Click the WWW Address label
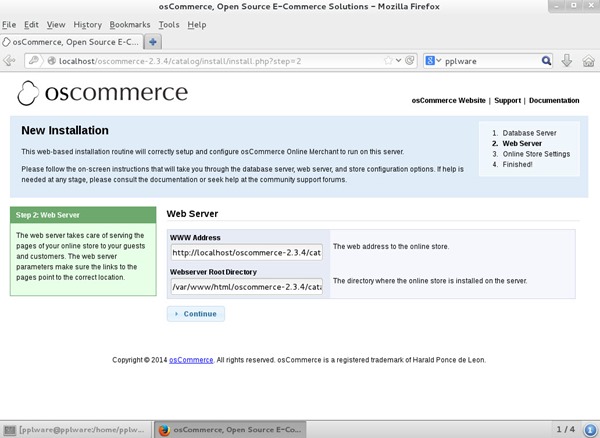600x438 pixels. coord(195,238)
